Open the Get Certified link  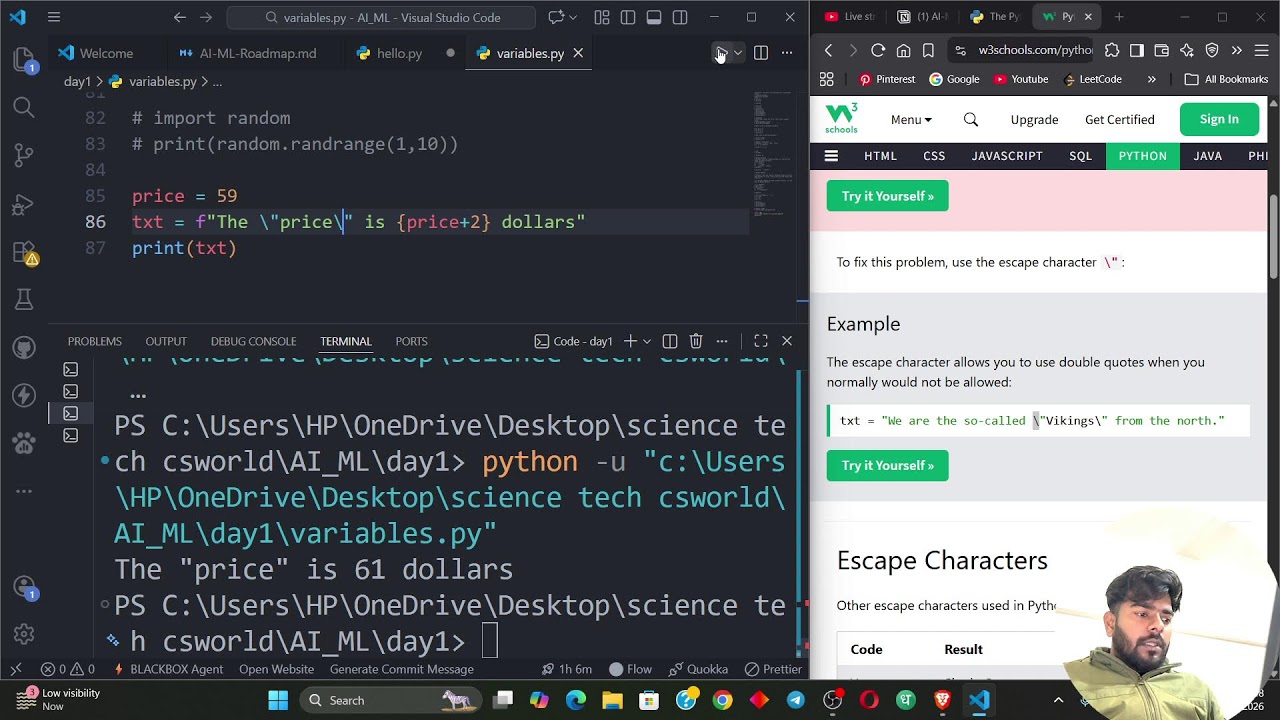coord(1120,119)
